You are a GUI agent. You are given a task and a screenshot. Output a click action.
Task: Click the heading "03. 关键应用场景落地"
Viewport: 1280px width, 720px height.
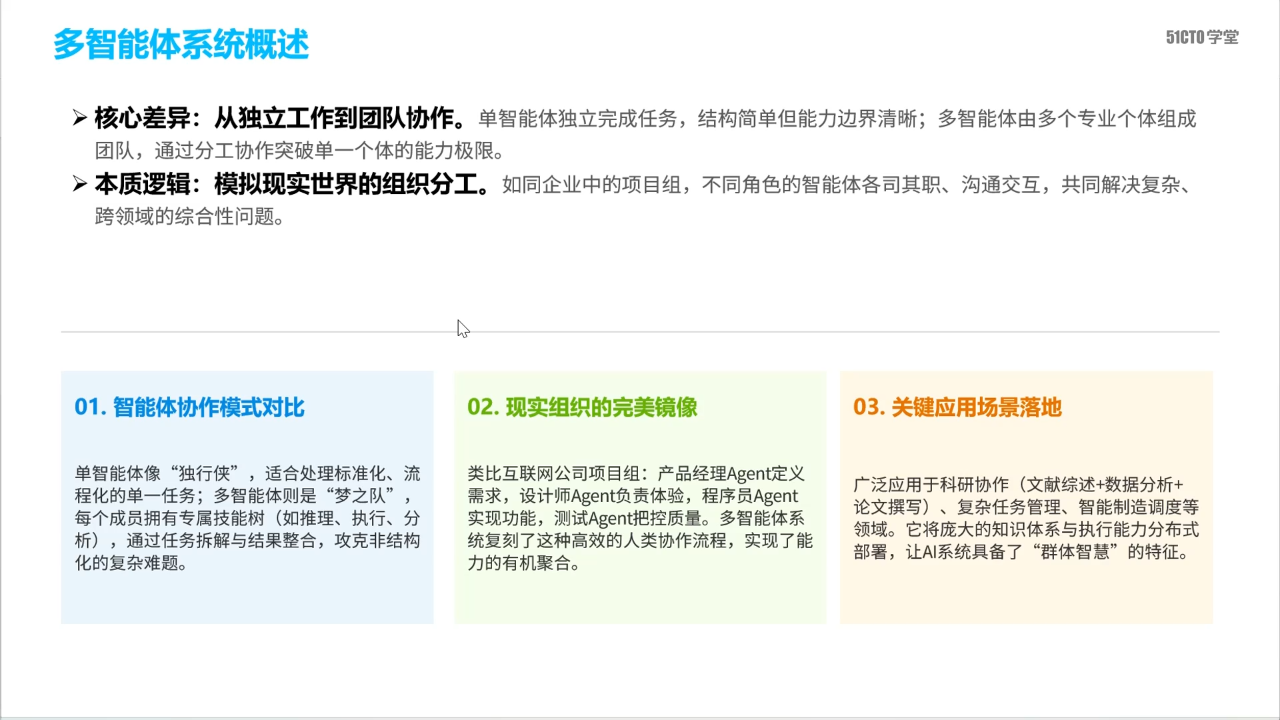point(957,407)
